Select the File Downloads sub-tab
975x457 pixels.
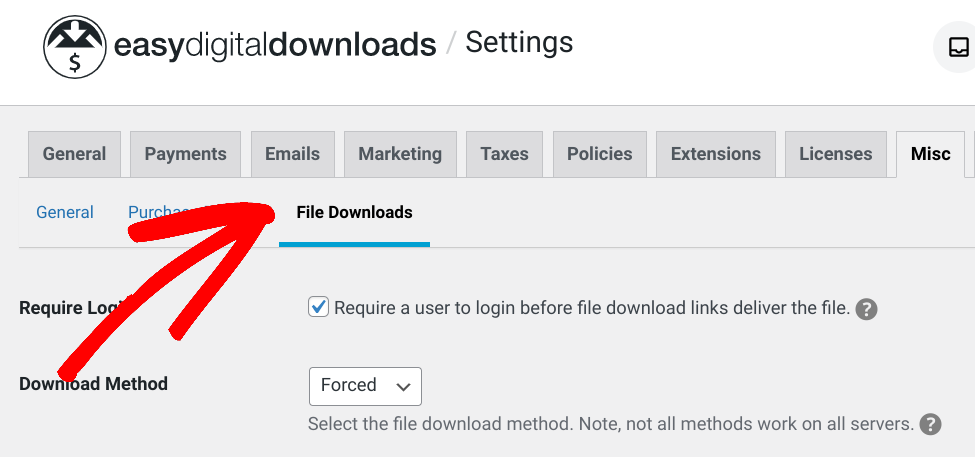tap(354, 212)
